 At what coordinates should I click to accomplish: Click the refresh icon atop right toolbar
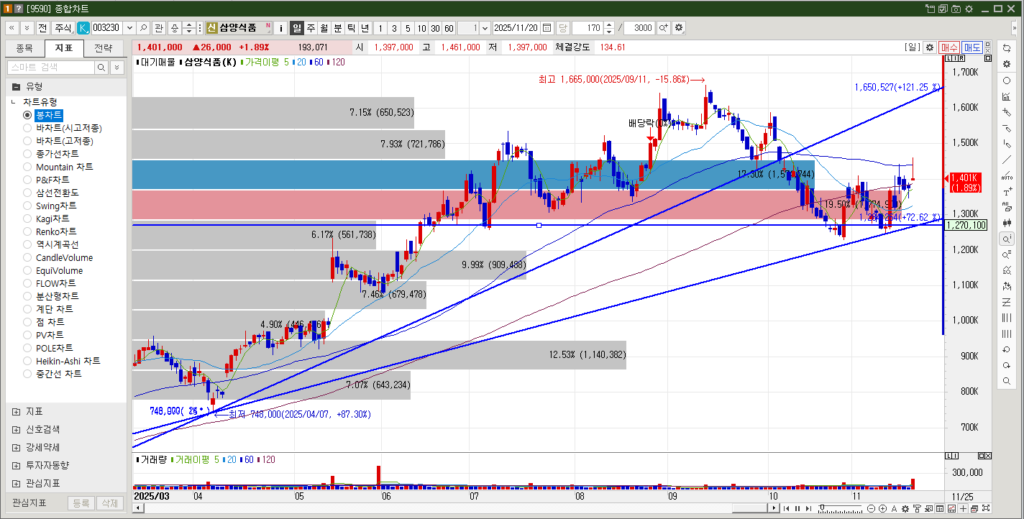point(1005,47)
